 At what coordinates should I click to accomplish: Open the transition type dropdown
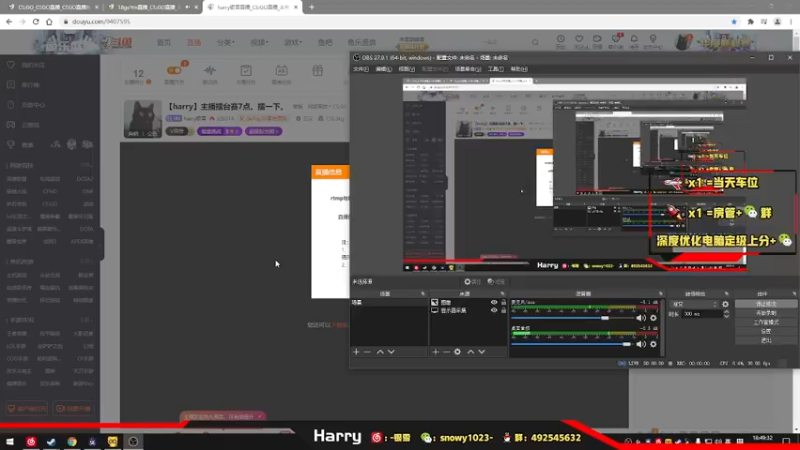coord(694,304)
